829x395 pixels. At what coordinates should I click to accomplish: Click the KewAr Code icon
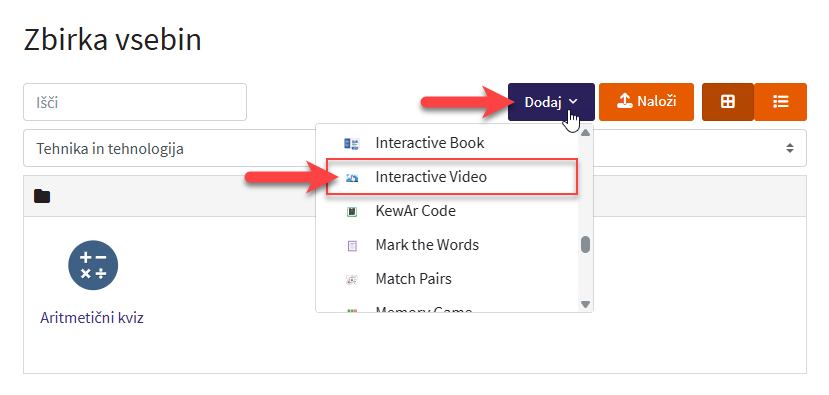point(352,212)
